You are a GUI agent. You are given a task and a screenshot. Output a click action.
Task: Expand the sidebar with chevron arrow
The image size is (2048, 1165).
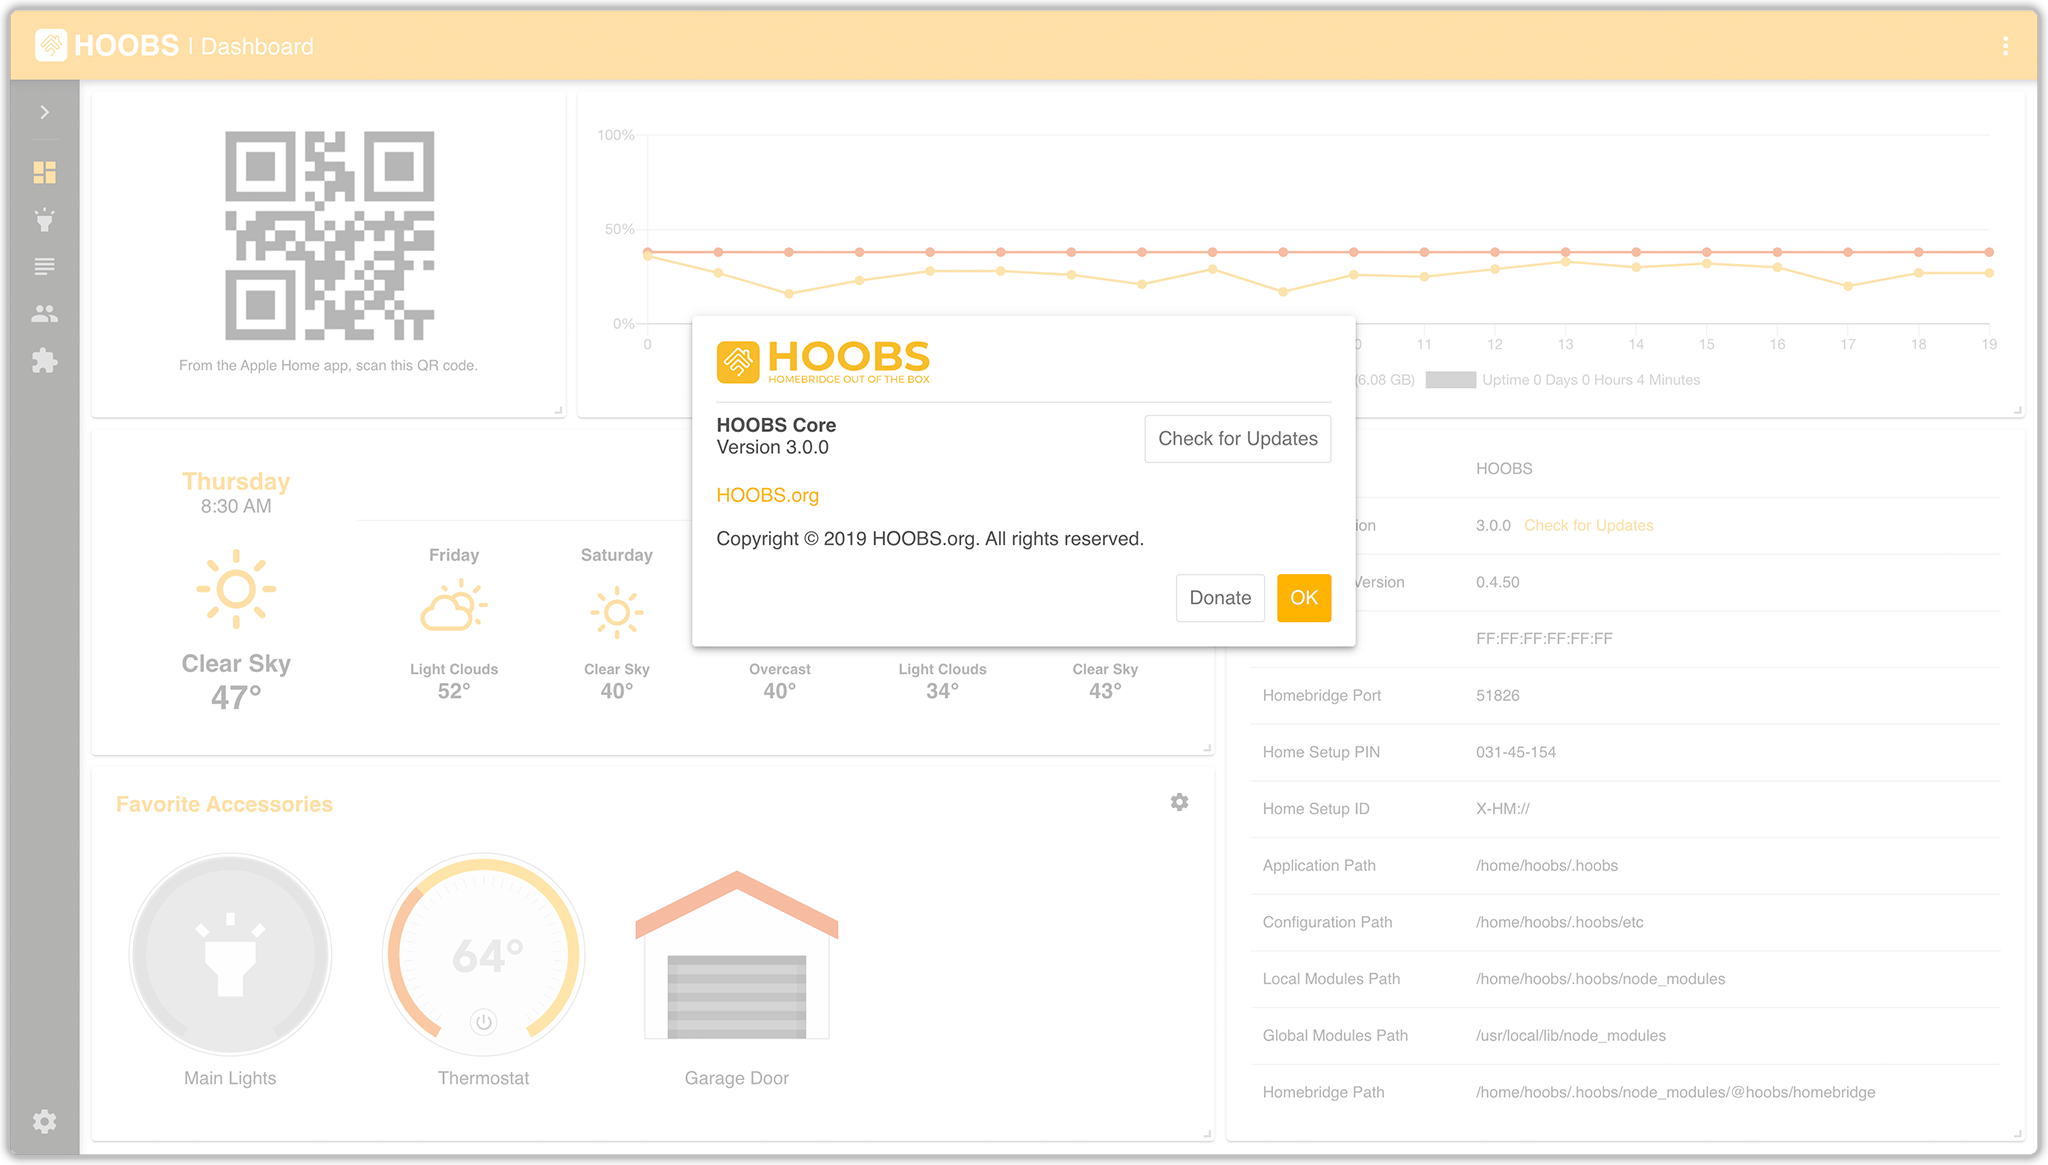click(x=44, y=112)
